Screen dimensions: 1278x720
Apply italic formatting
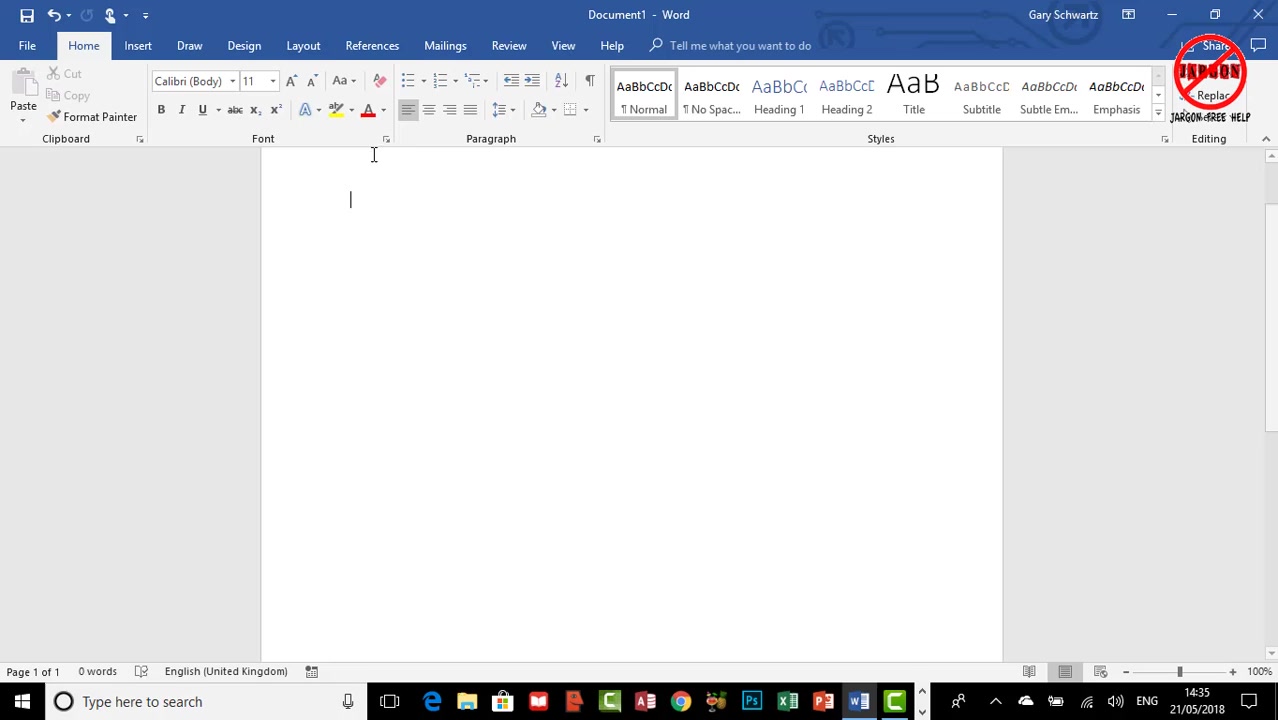(x=181, y=109)
